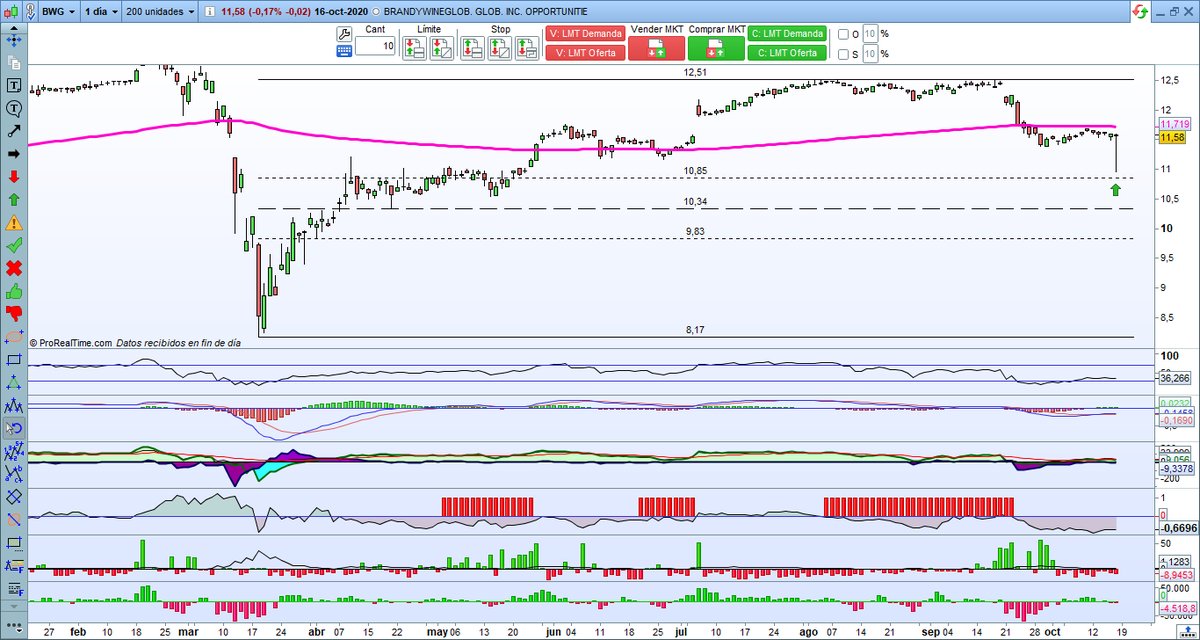Click 'V: LMT Oferta' red button
Screen dimensions: 1200x640
click(x=584, y=53)
